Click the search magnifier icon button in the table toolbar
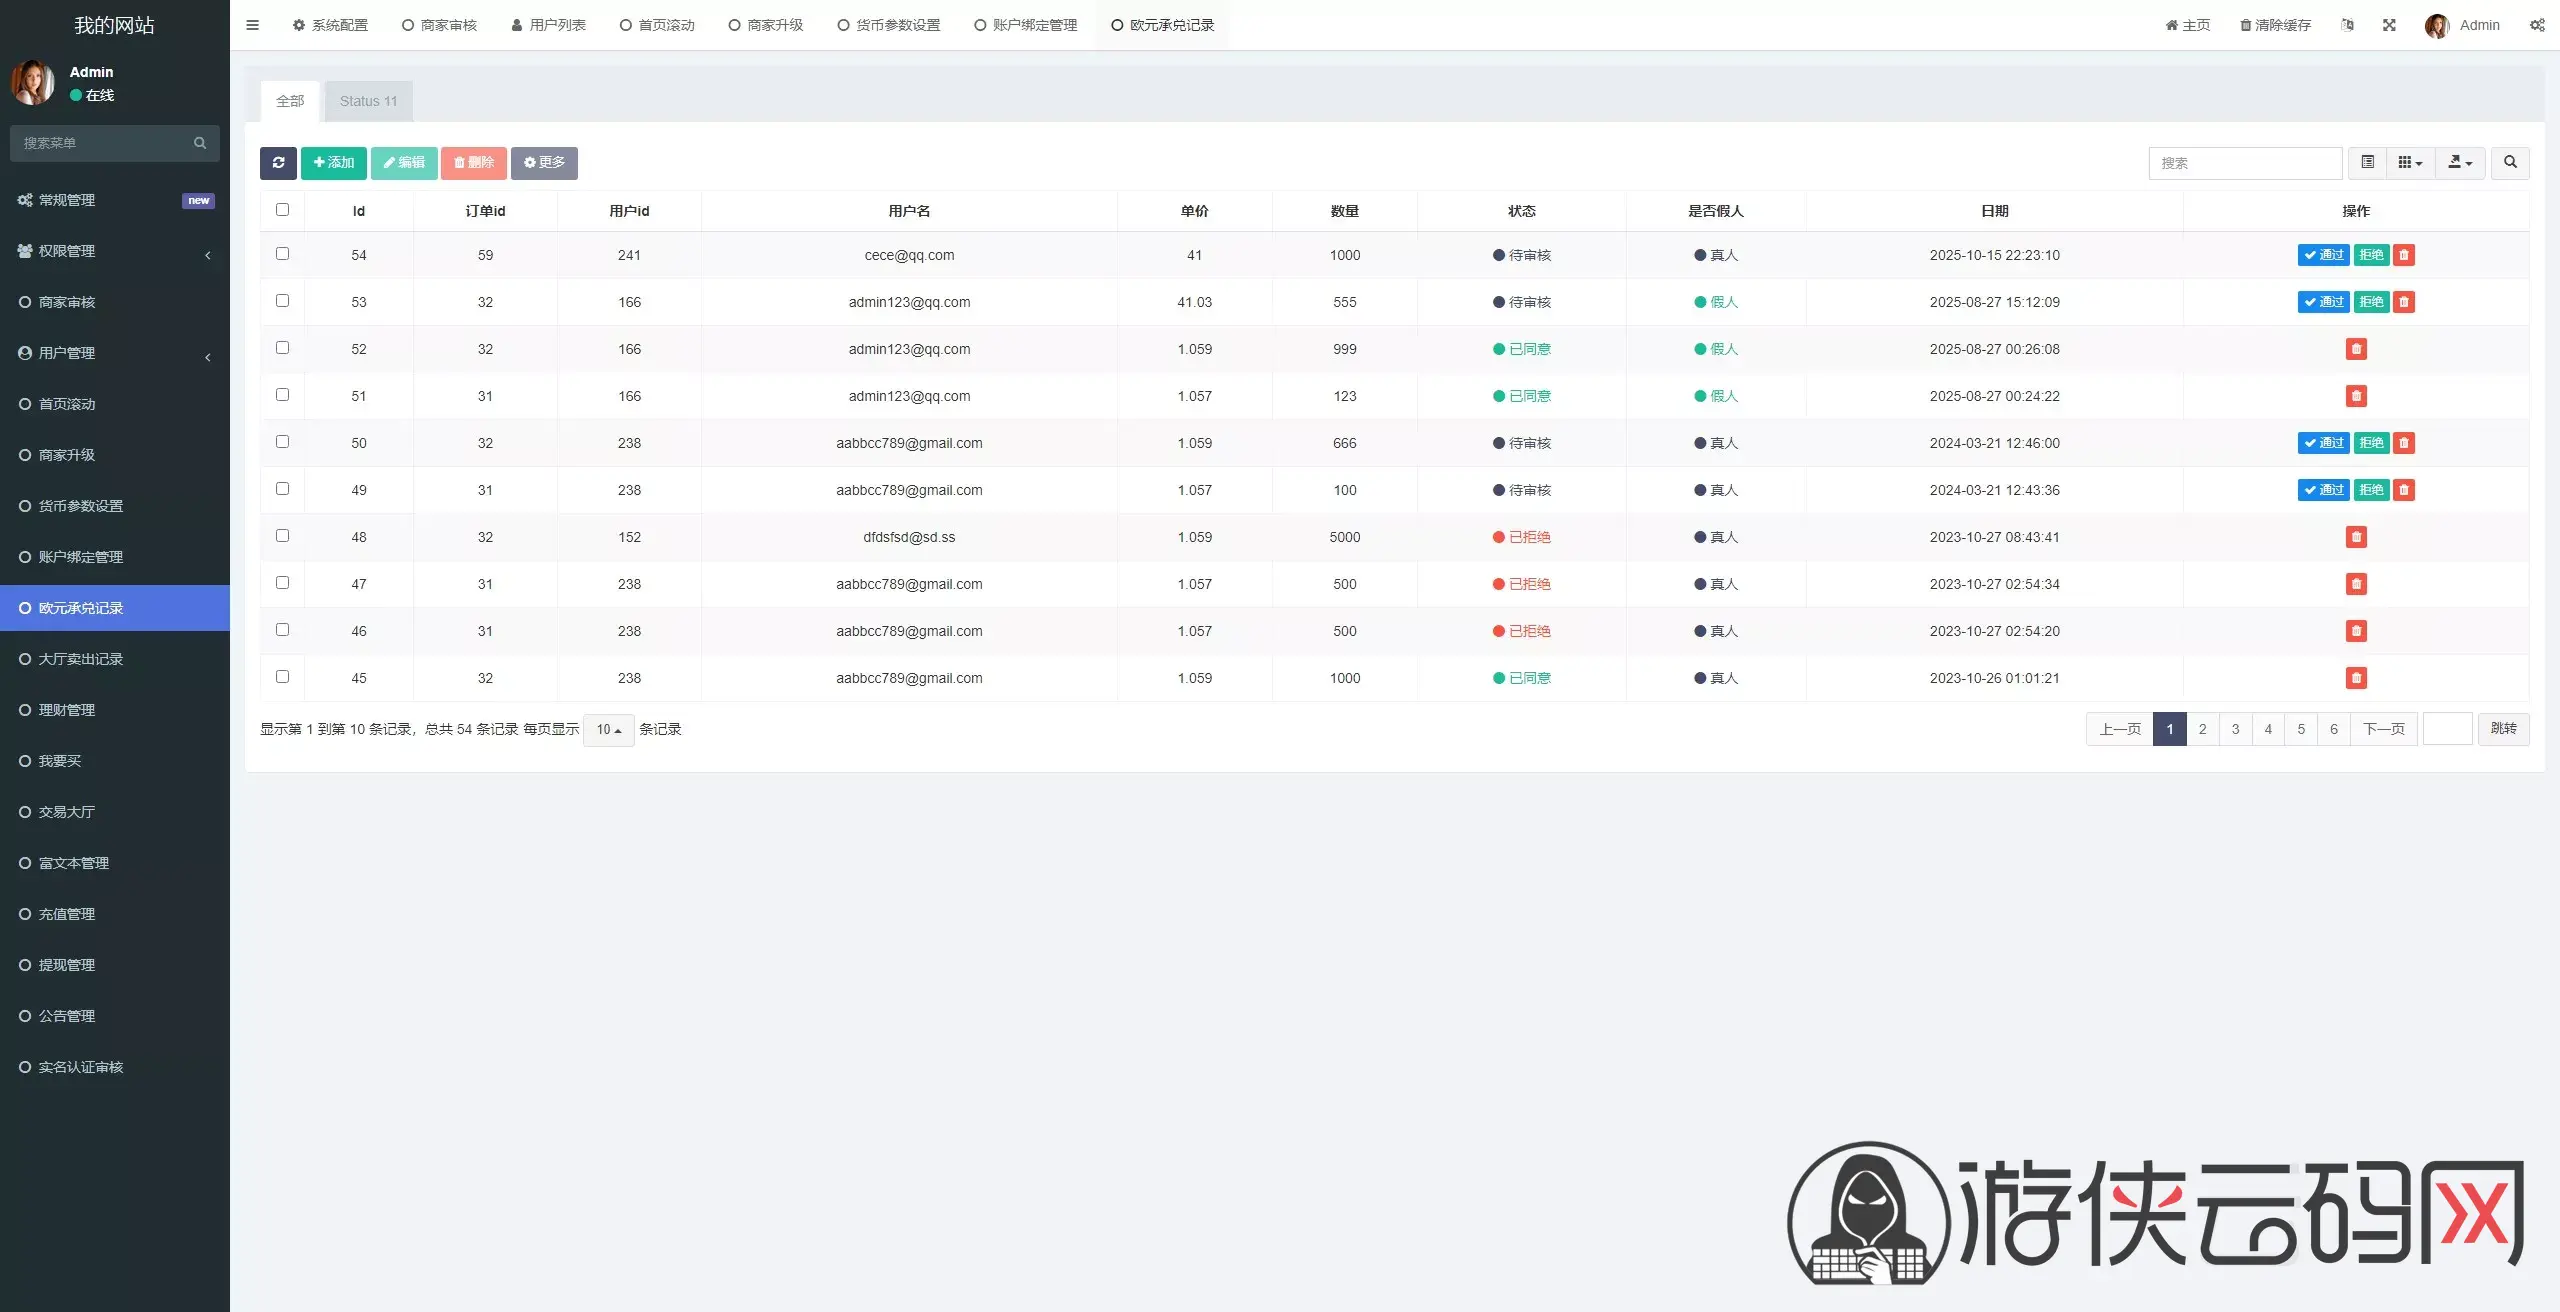This screenshot has width=2560, height=1312. click(x=2510, y=163)
